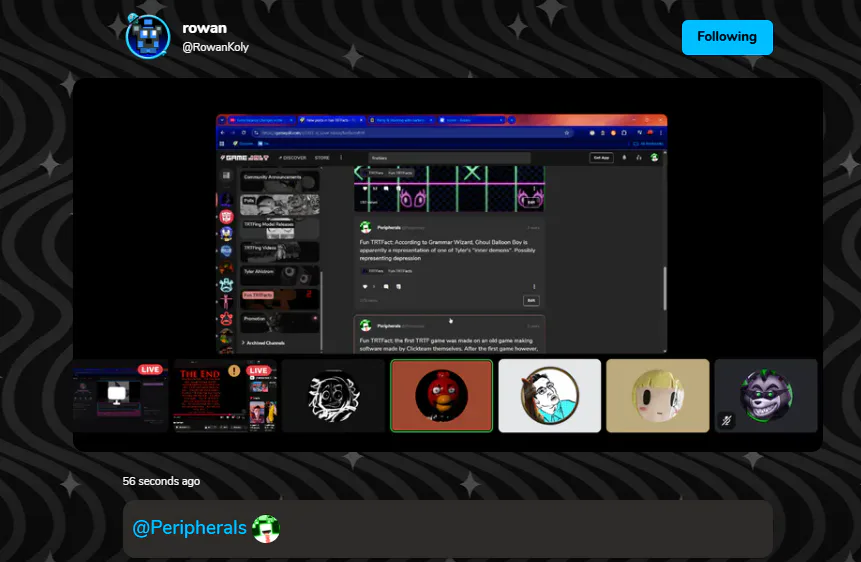Screen dimensions: 861x562
Task: Click the @RowanKoly username handle
Action: tap(215, 47)
